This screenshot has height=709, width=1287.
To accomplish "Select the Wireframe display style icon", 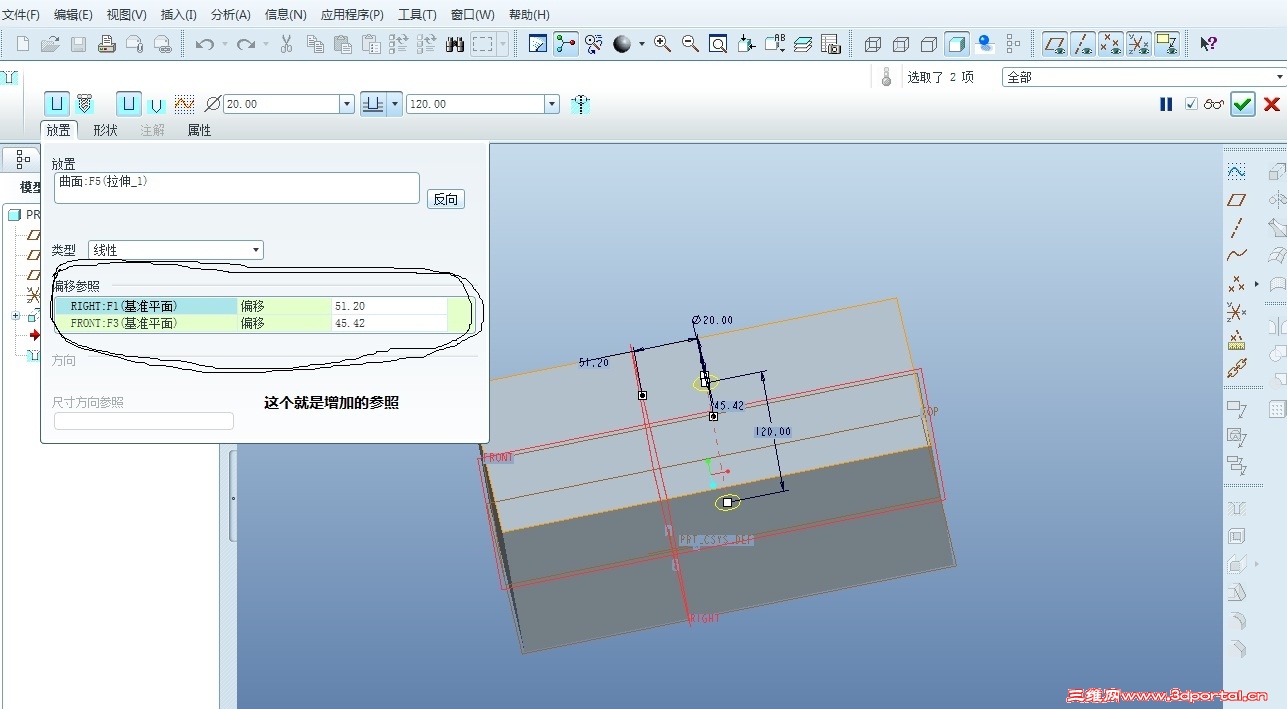I will pyautogui.click(x=872, y=44).
